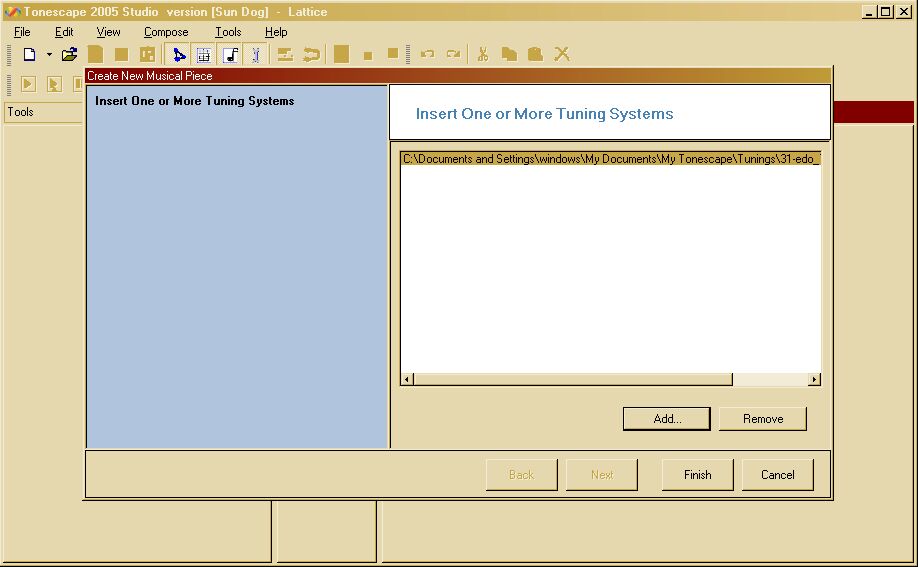
Task: Open the File menu
Action: coord(22,32)
